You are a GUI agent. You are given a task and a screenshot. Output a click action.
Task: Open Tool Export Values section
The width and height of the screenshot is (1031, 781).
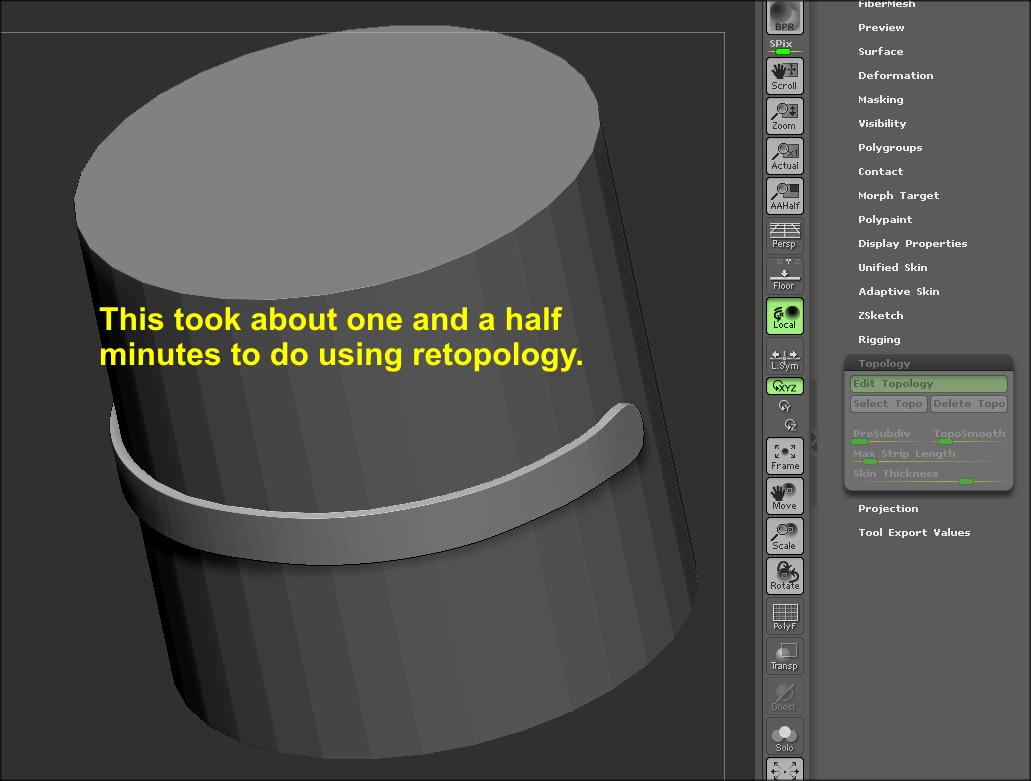click(x=914, y=532)
